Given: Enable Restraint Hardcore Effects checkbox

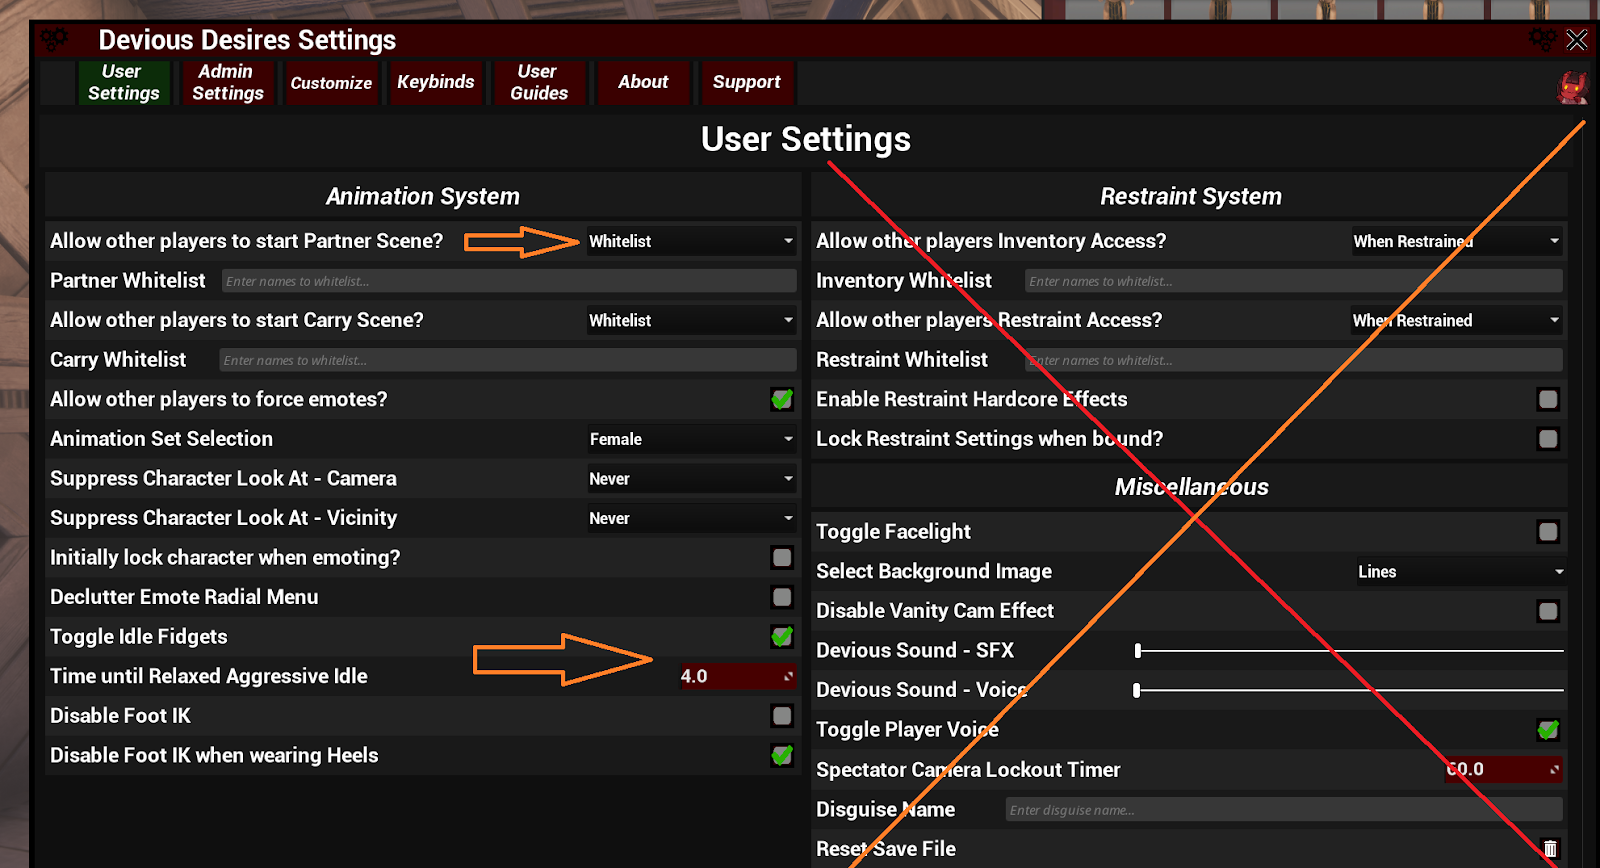Looking at the screenshot, I should (1548, 399).
